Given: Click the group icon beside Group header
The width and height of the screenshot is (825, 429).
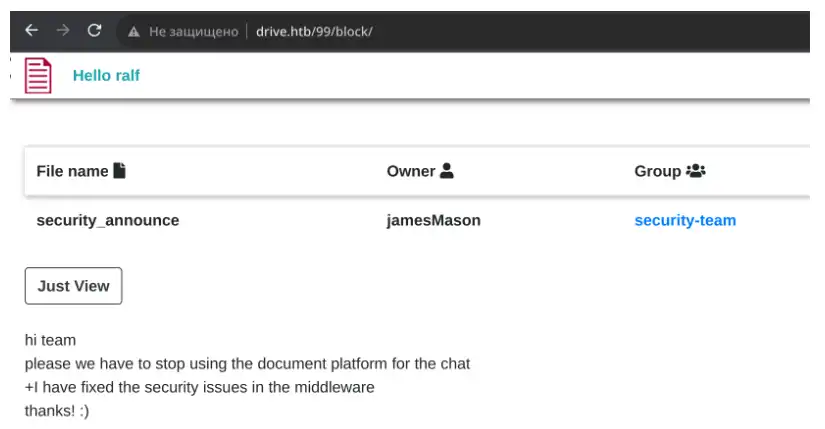Looking at the screenshot, I should point(696,171).
